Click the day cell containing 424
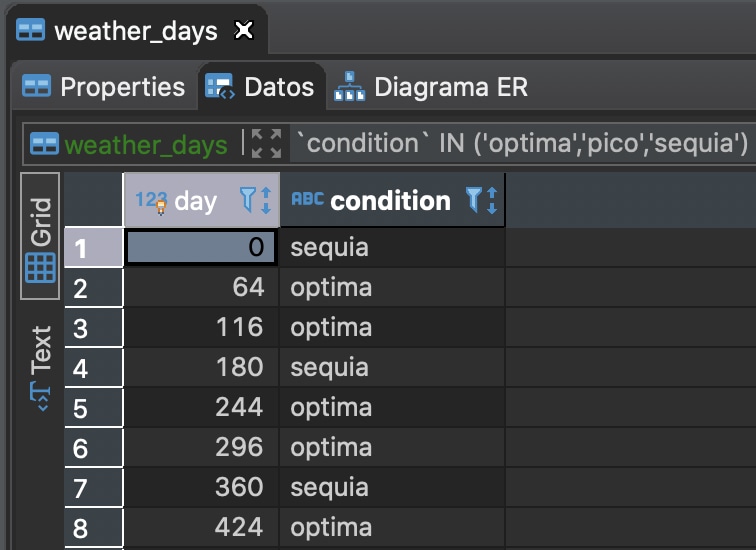The image size is (756, 550). pos(202,527)
